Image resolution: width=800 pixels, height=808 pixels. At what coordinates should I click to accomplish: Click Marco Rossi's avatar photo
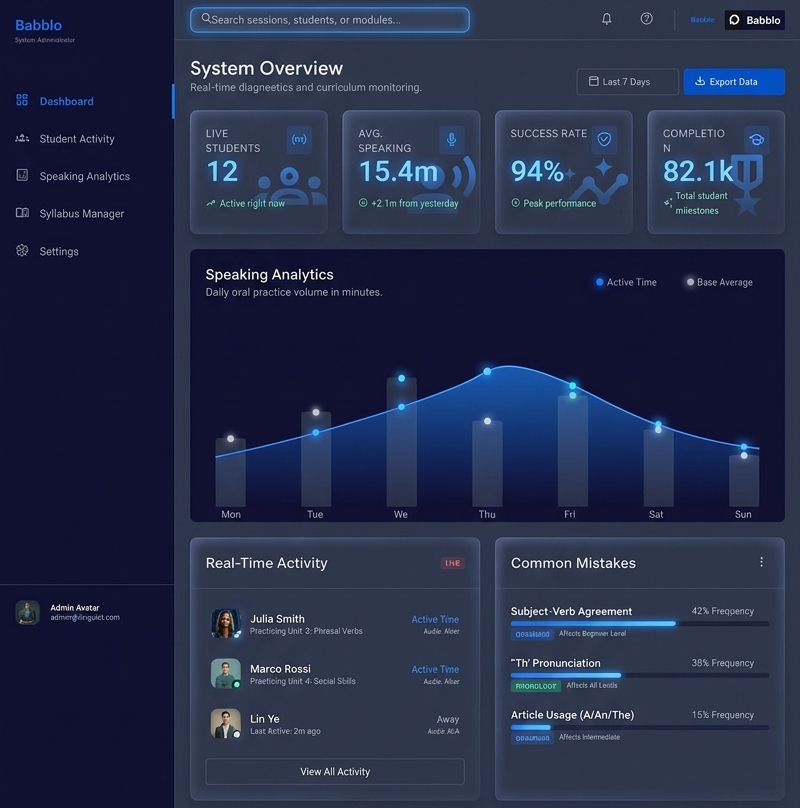pyautogui.click(x=226, y=673)
